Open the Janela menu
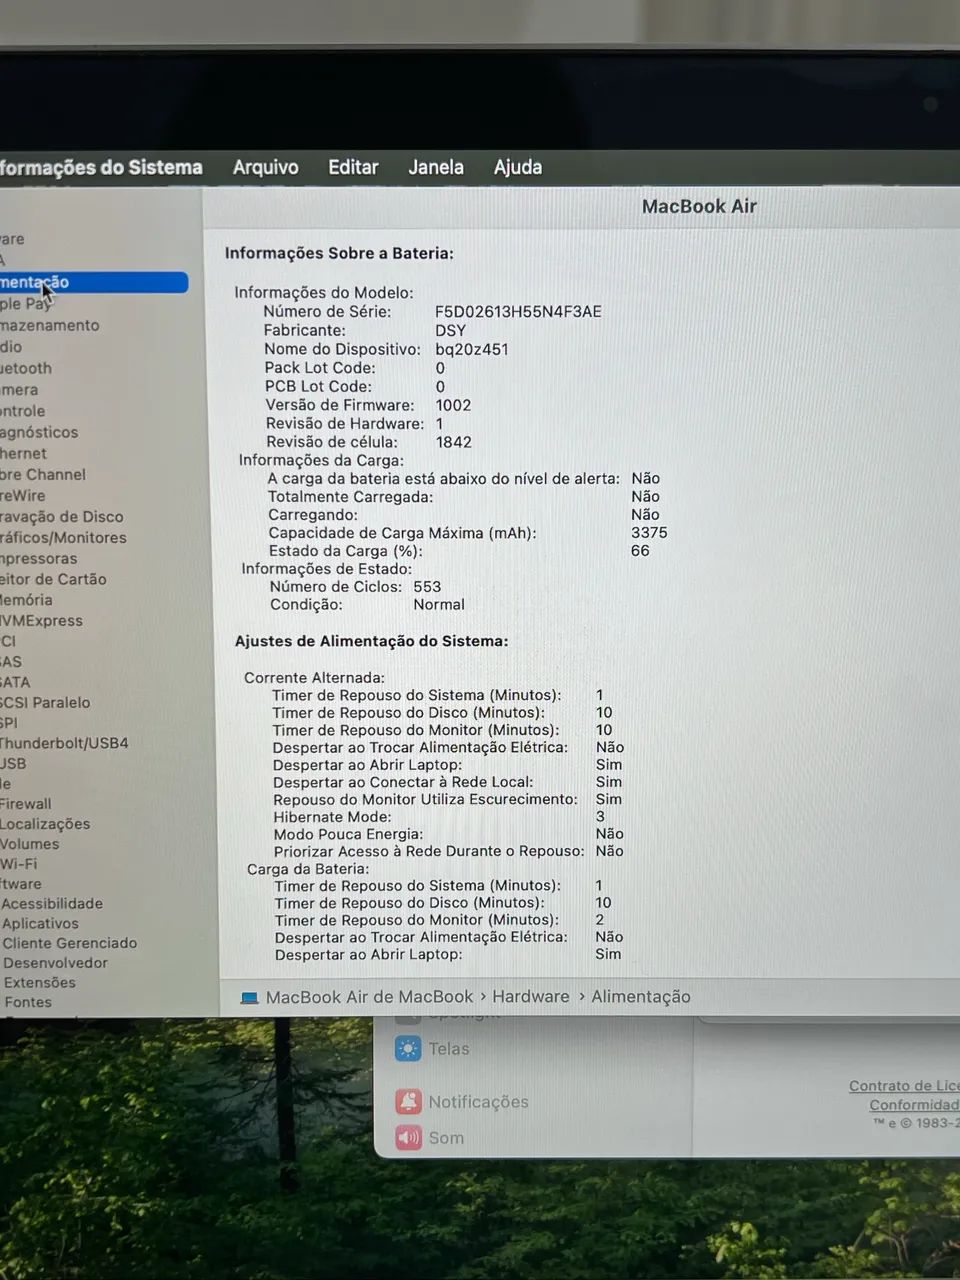The image size is (960, 1280). (436, 167)
